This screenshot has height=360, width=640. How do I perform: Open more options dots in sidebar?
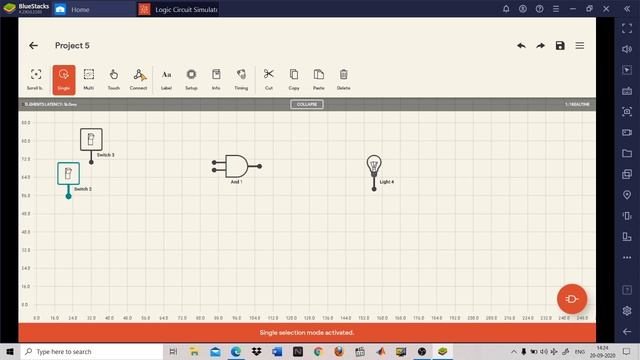(627, 258)
